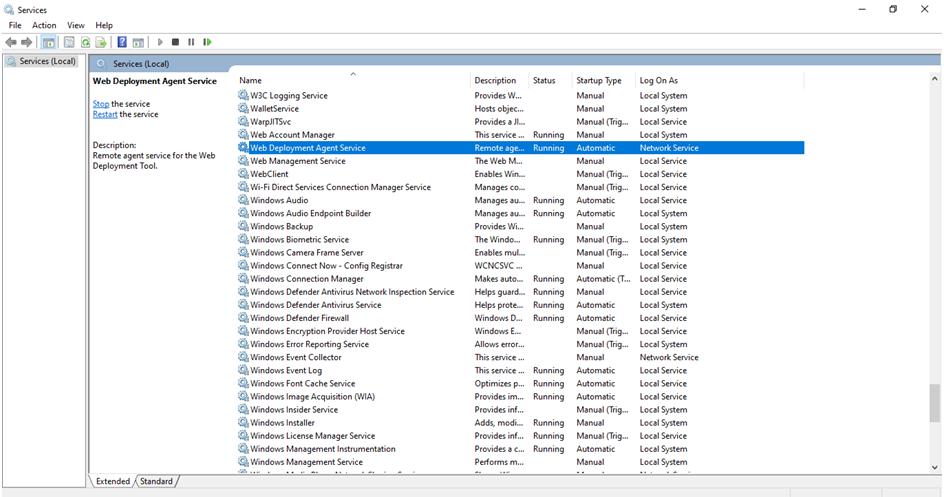Toggle the Show/Hide Action Pane toolbar icon
Screen dimensions: 944x497
[x=138, y=42]
